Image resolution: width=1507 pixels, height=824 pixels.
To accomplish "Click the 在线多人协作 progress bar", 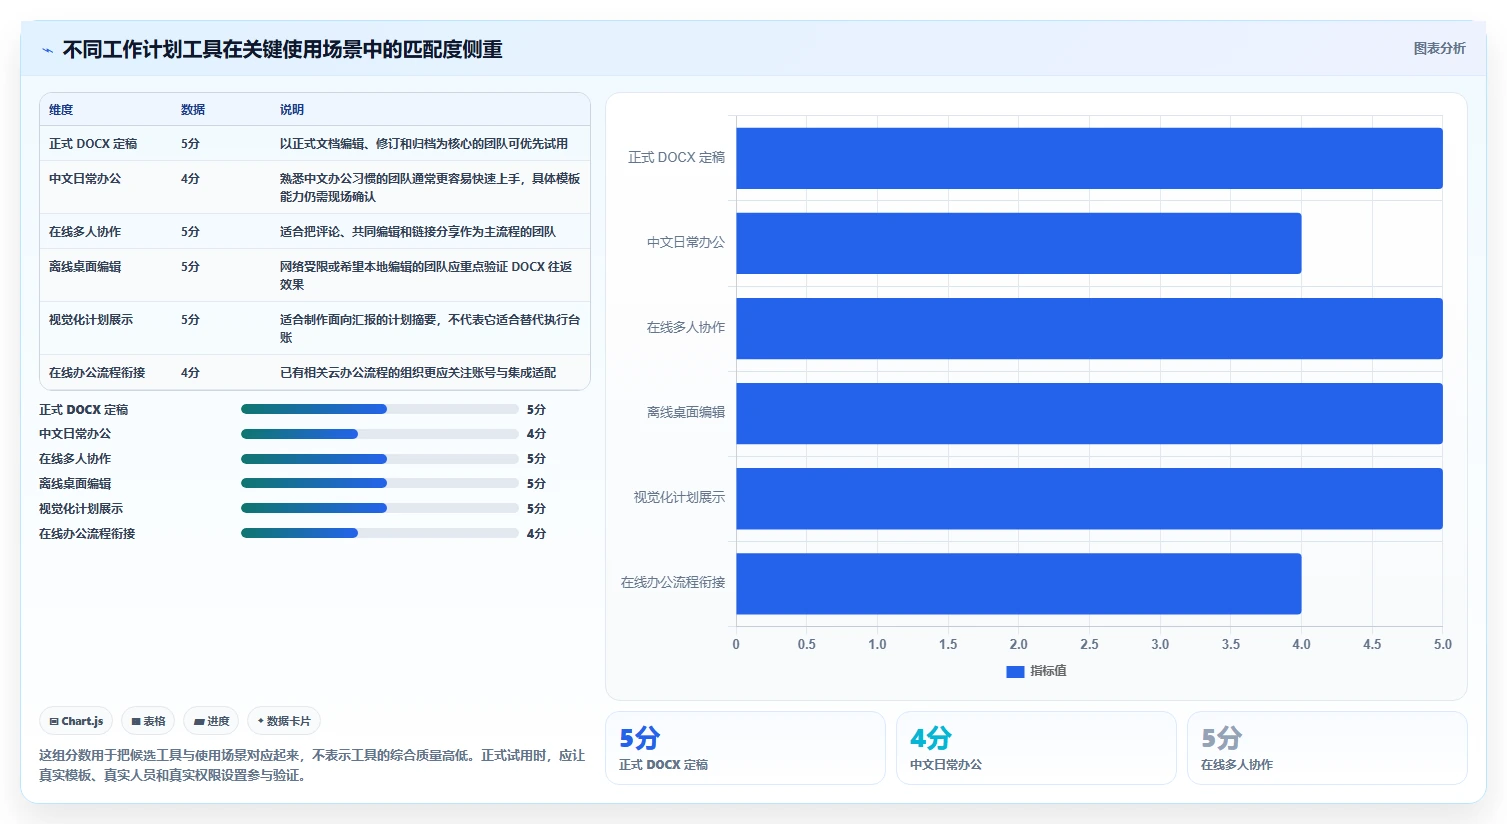I will point(380,459).
